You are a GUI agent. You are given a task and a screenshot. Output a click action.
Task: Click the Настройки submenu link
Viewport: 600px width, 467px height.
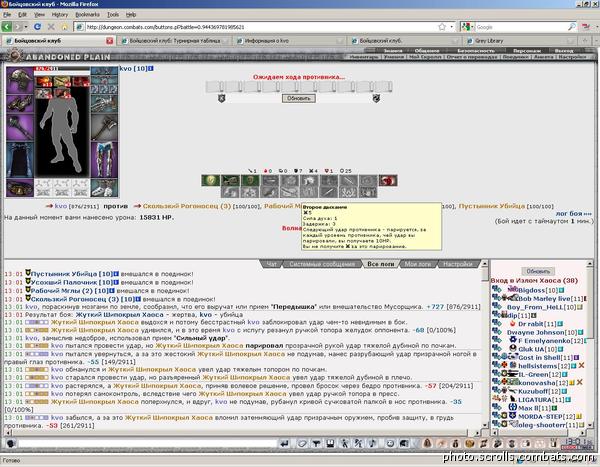coord(572,57)
